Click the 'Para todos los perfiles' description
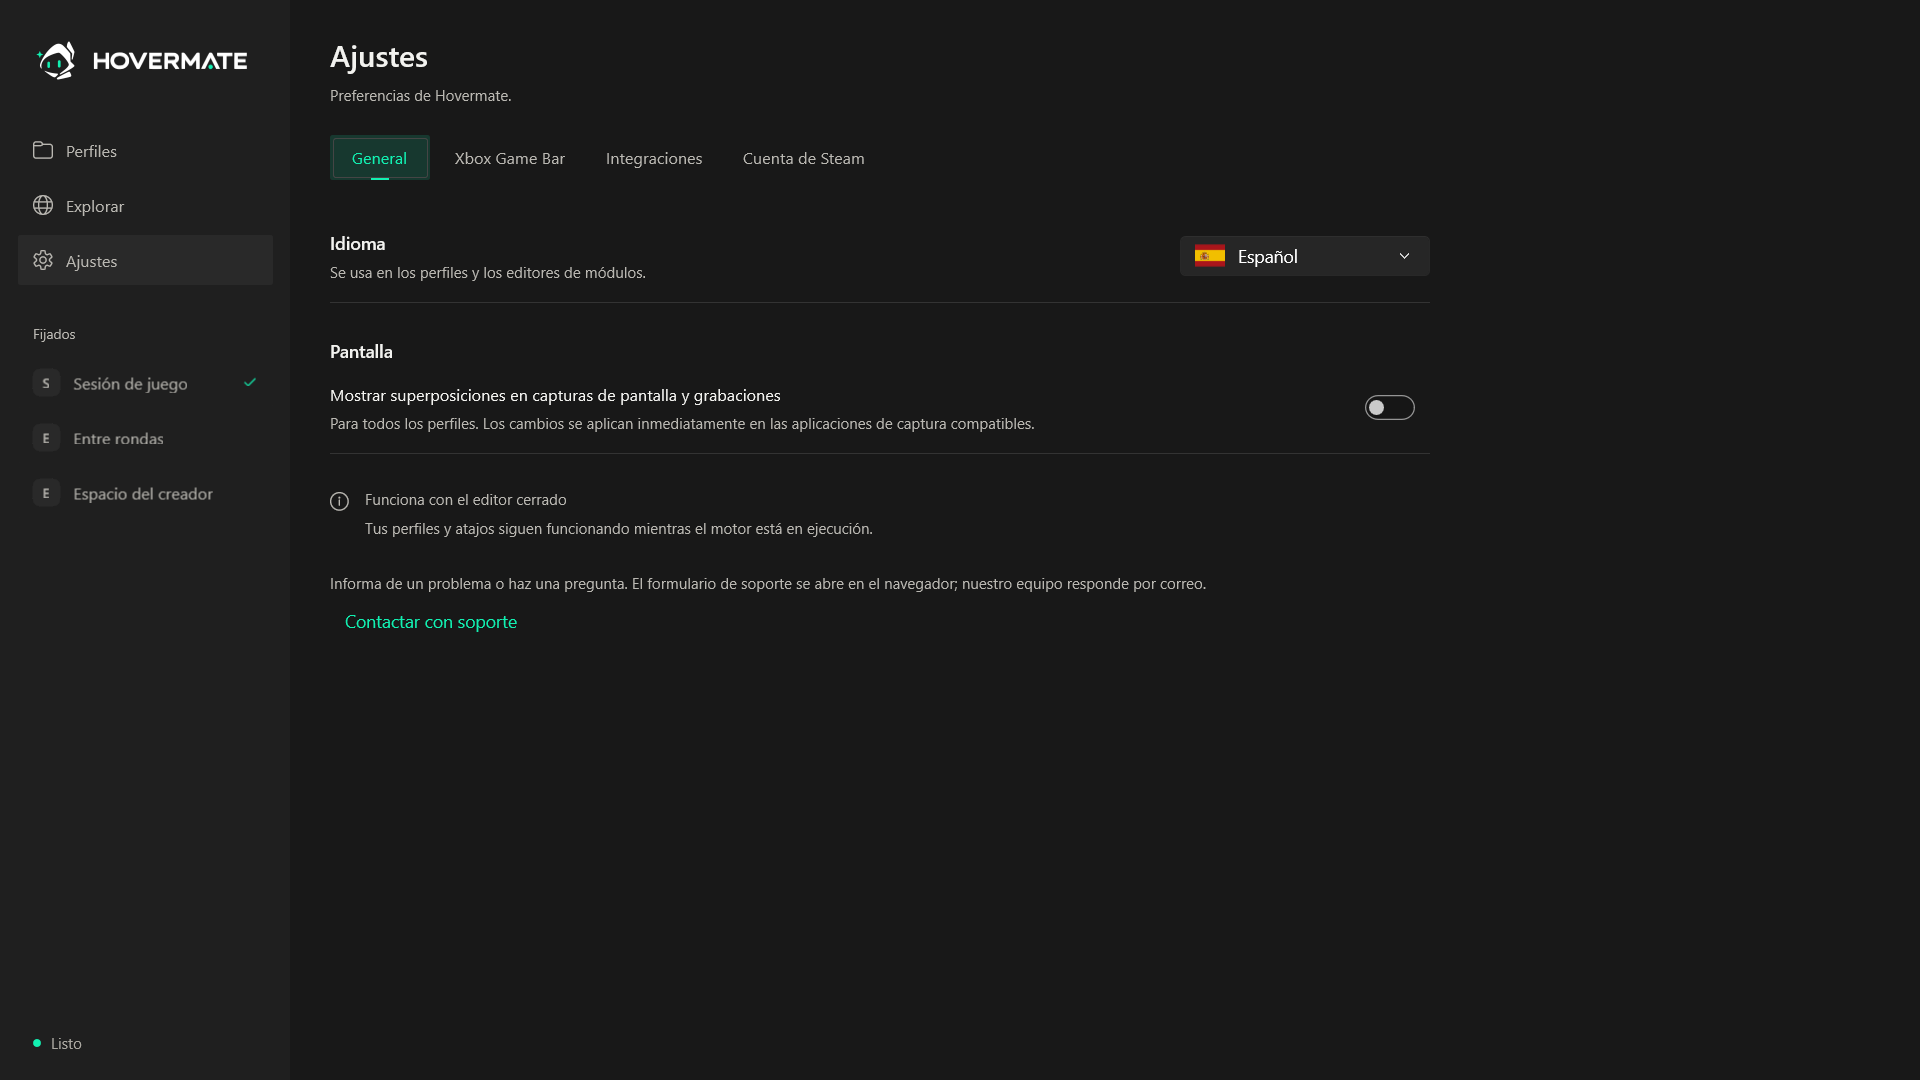Viewport: 1920px width, 1080px height. (x=682, y=423)
